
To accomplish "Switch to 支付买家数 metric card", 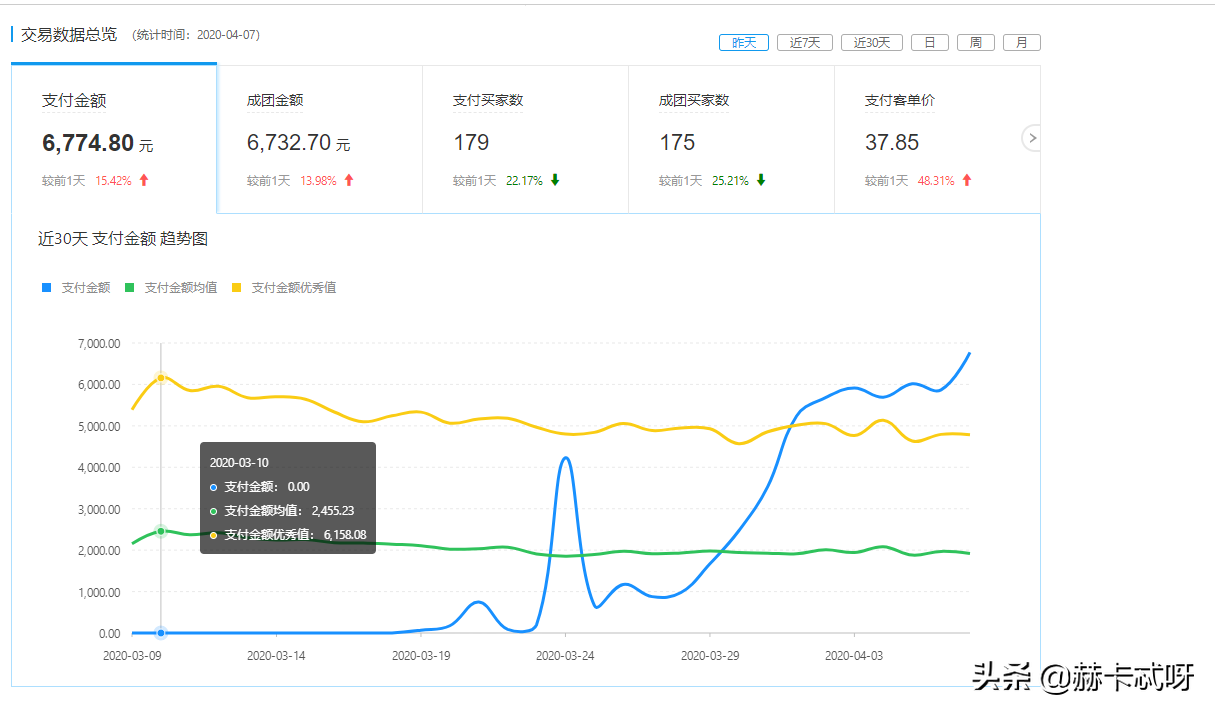I will tap(526, 139).
